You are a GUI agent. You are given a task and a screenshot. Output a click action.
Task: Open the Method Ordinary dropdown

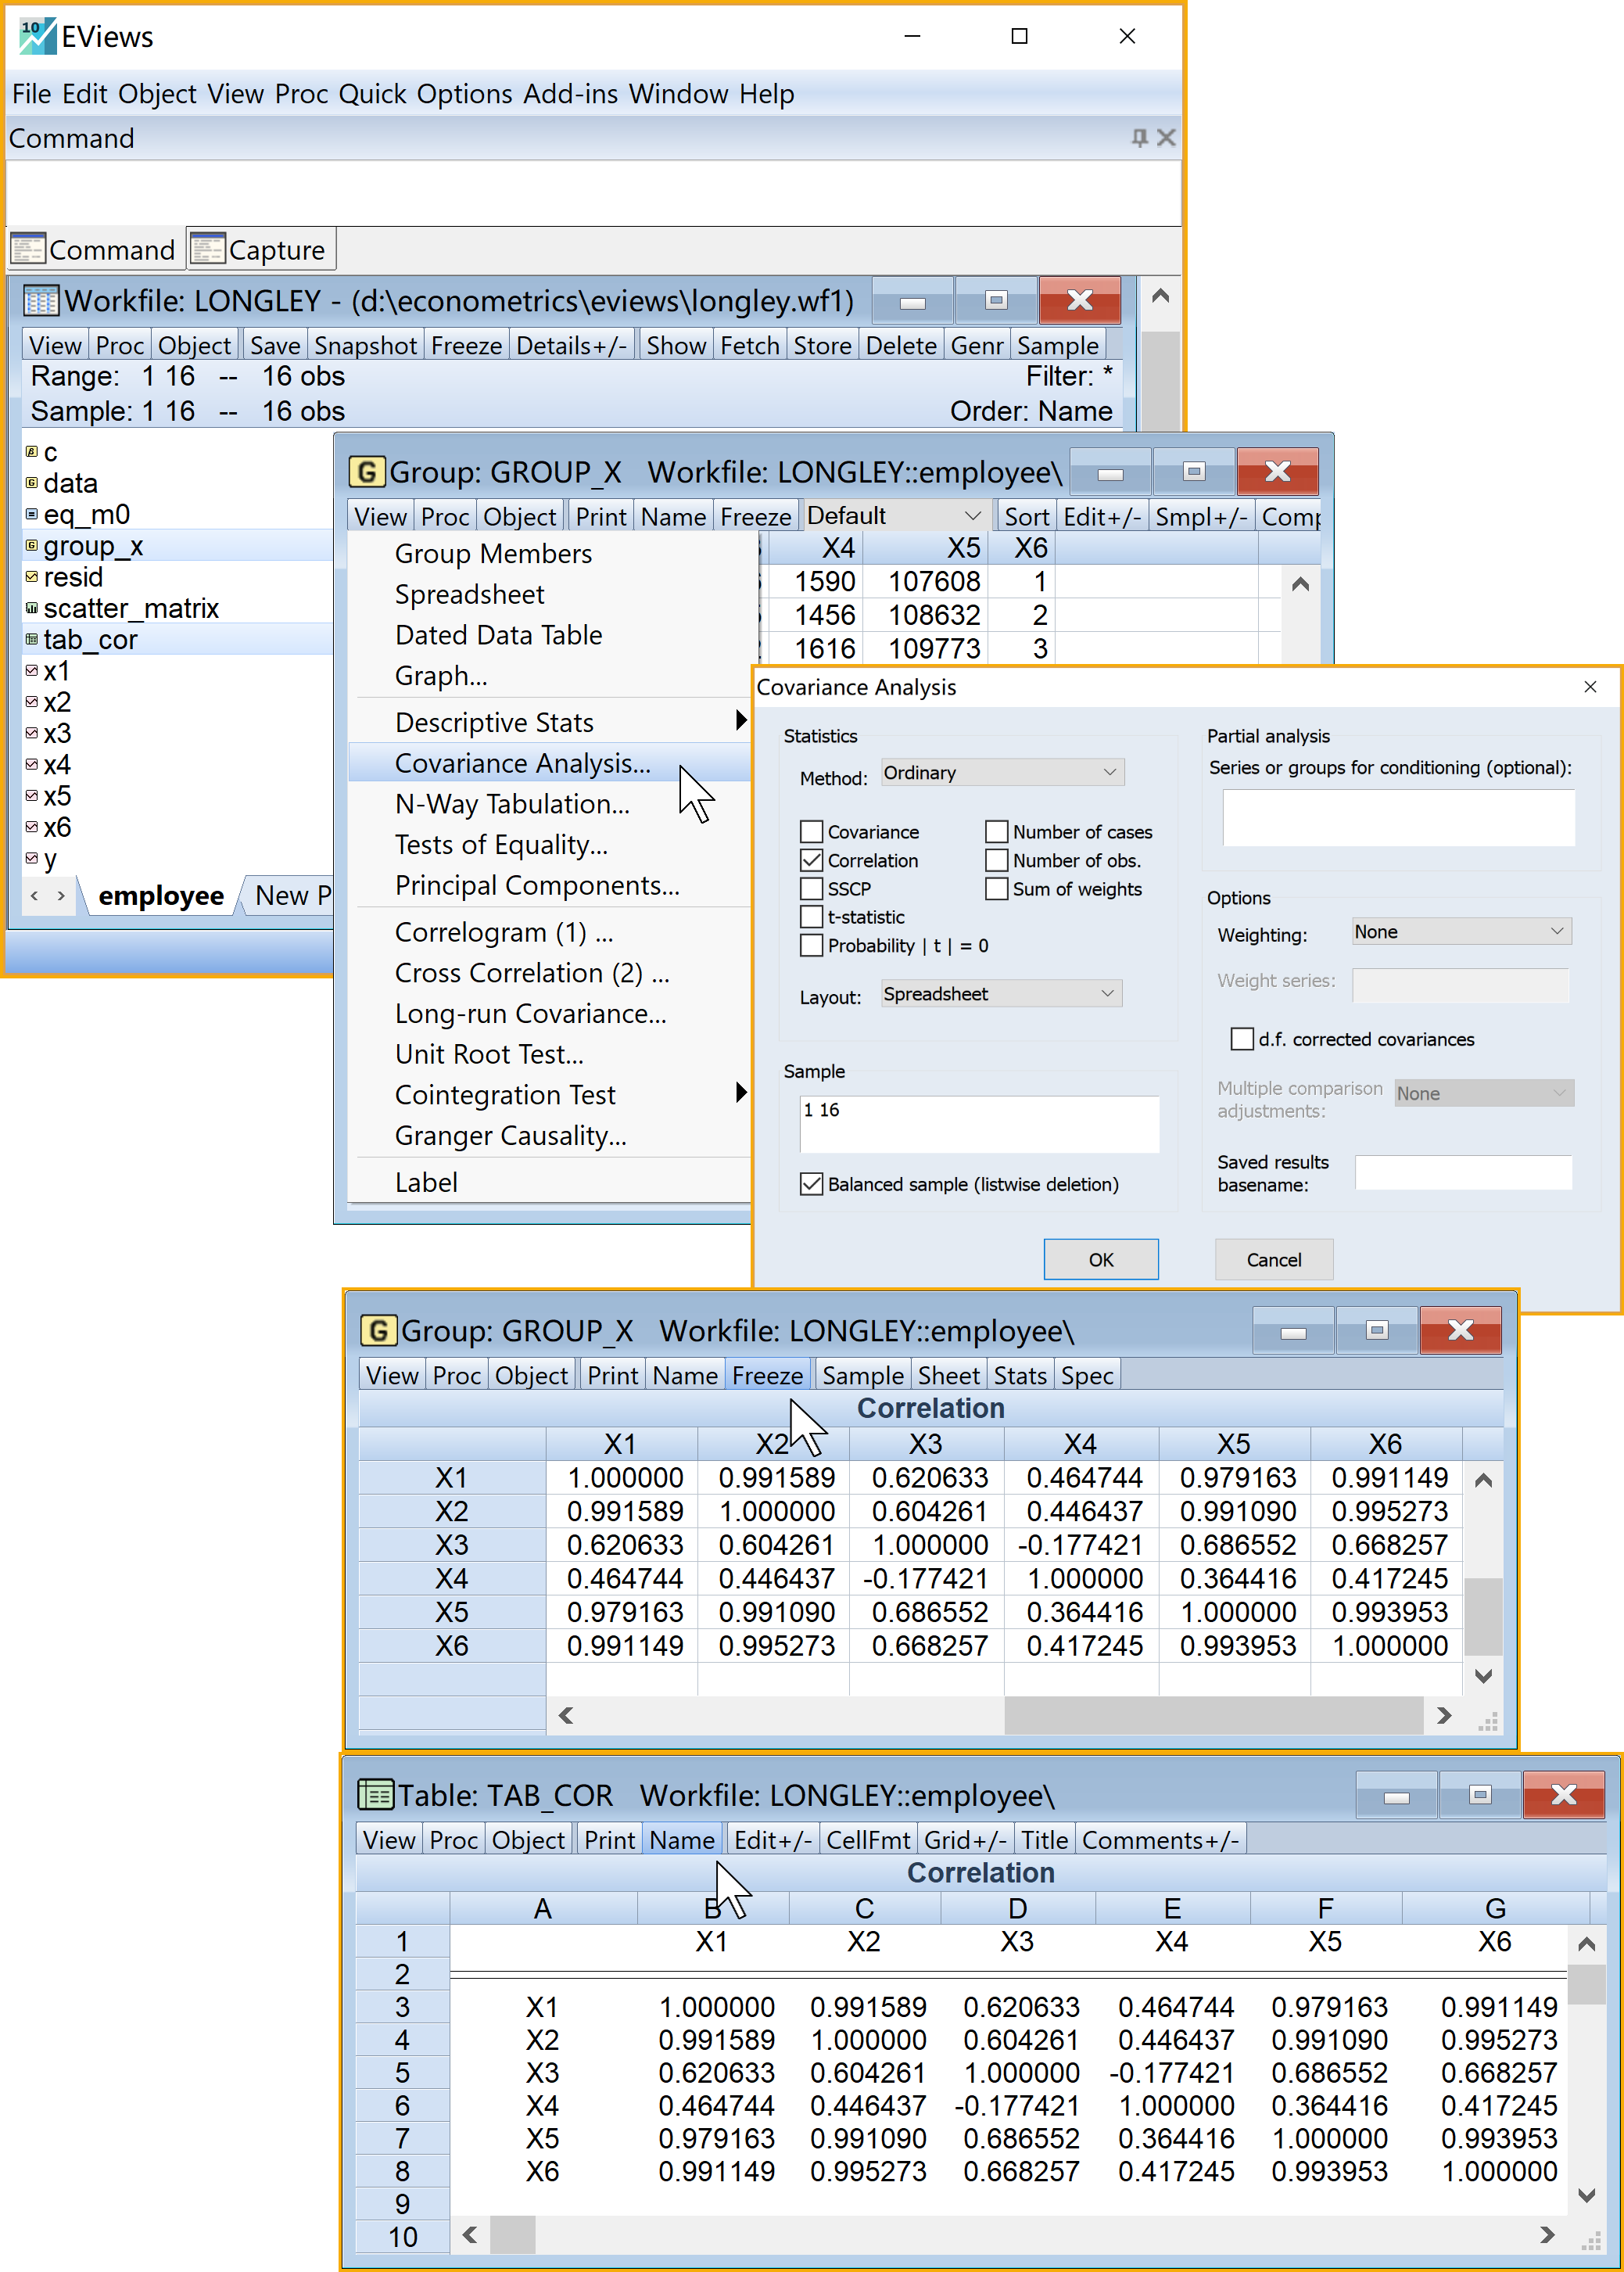[1002, 772]
